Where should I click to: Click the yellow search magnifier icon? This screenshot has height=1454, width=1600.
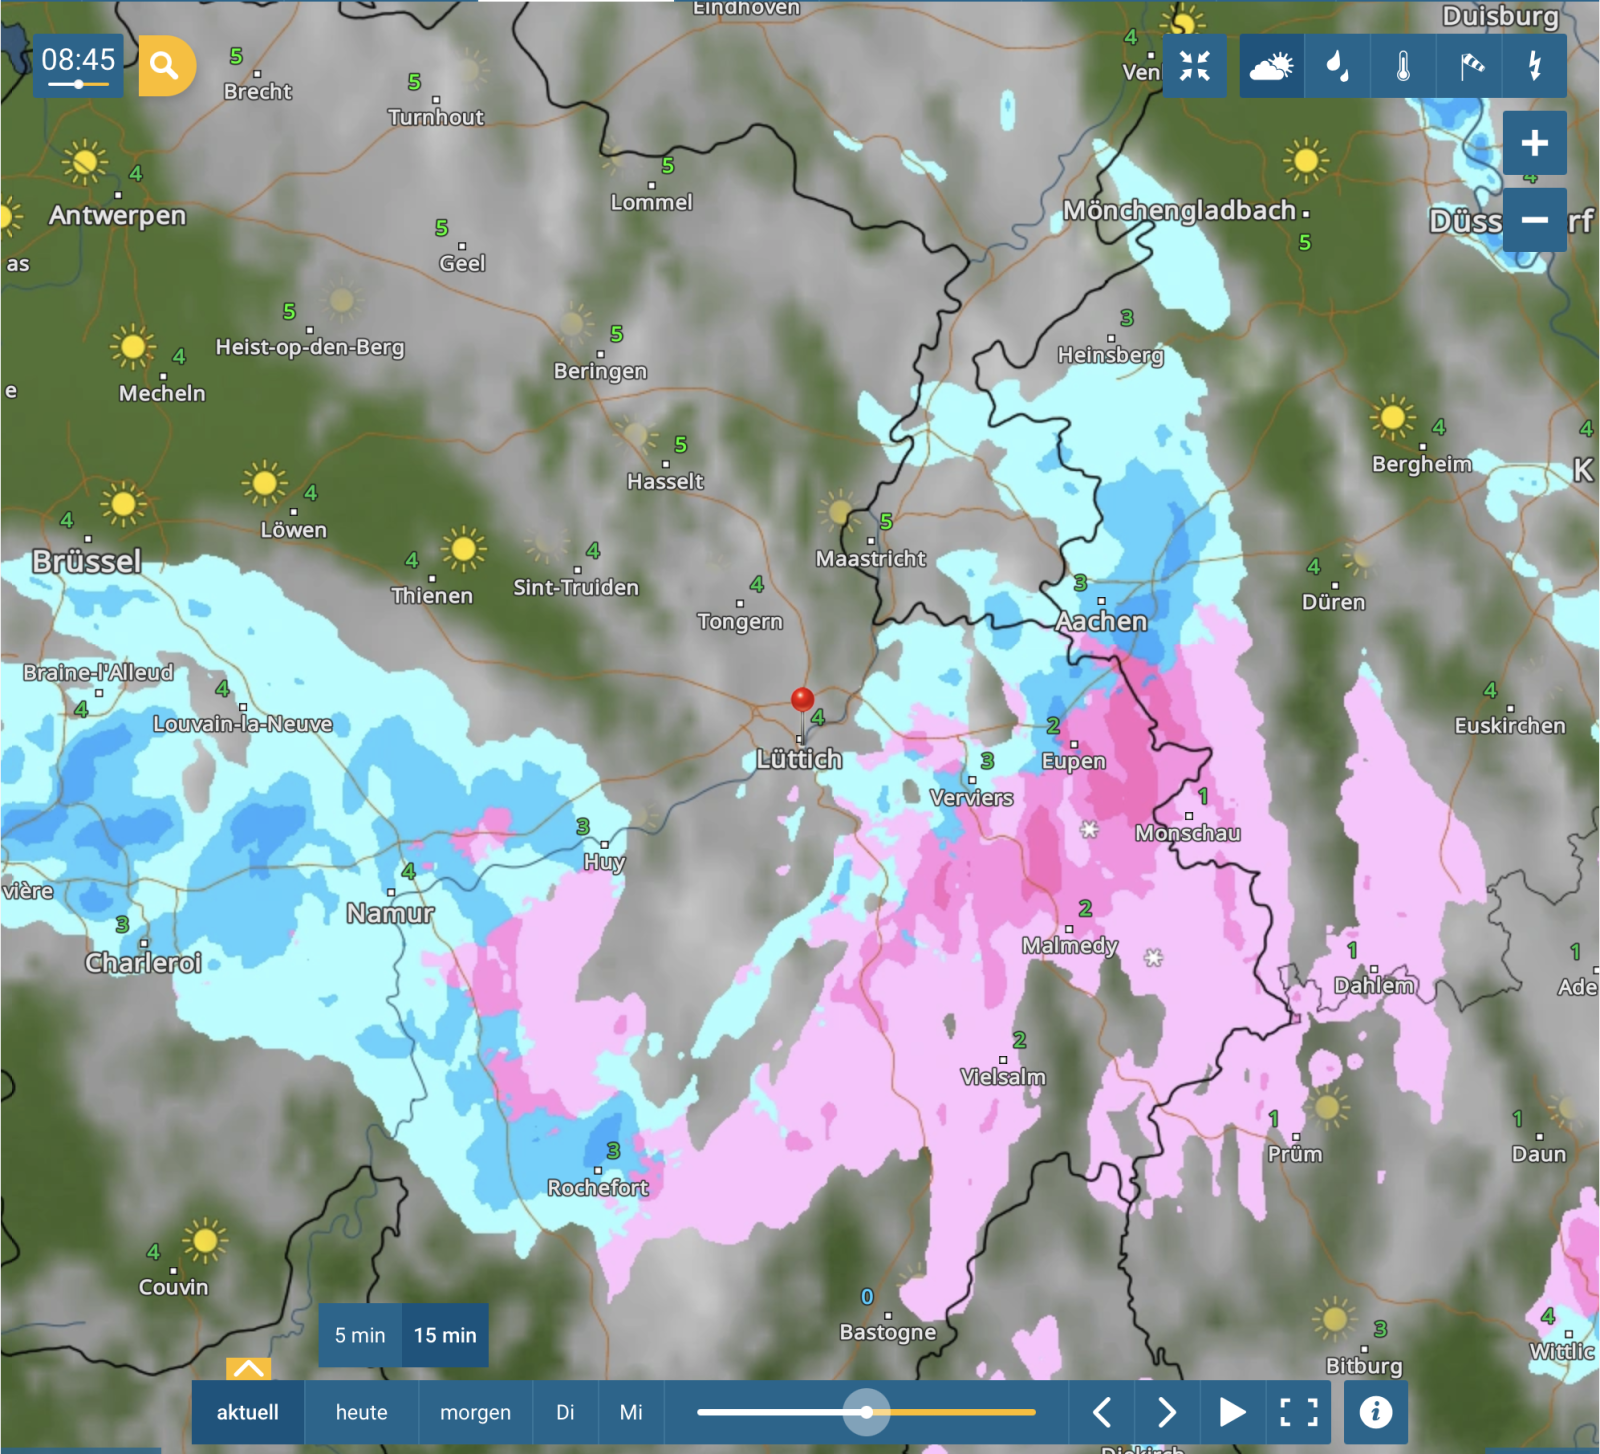[165, 66]
